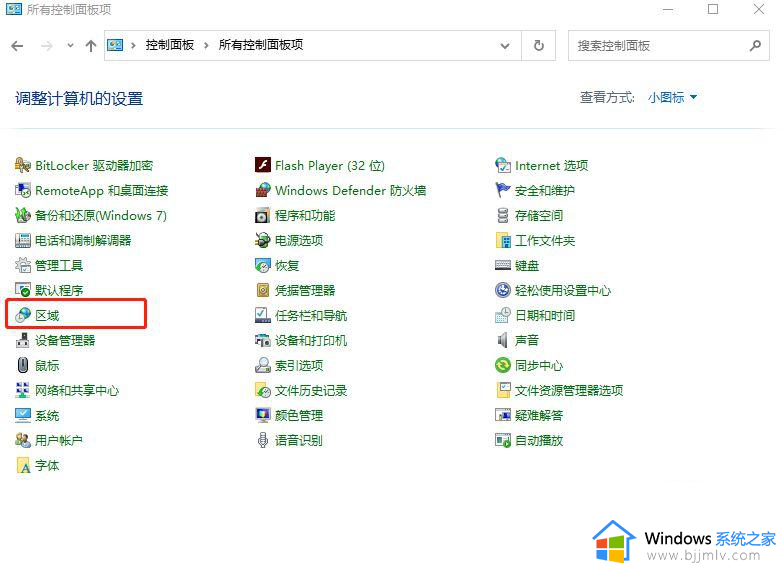Expand the 查看方式 小图标 dropdown
The width and height of the screenshot is (781, 569).
tap(672, 97)
